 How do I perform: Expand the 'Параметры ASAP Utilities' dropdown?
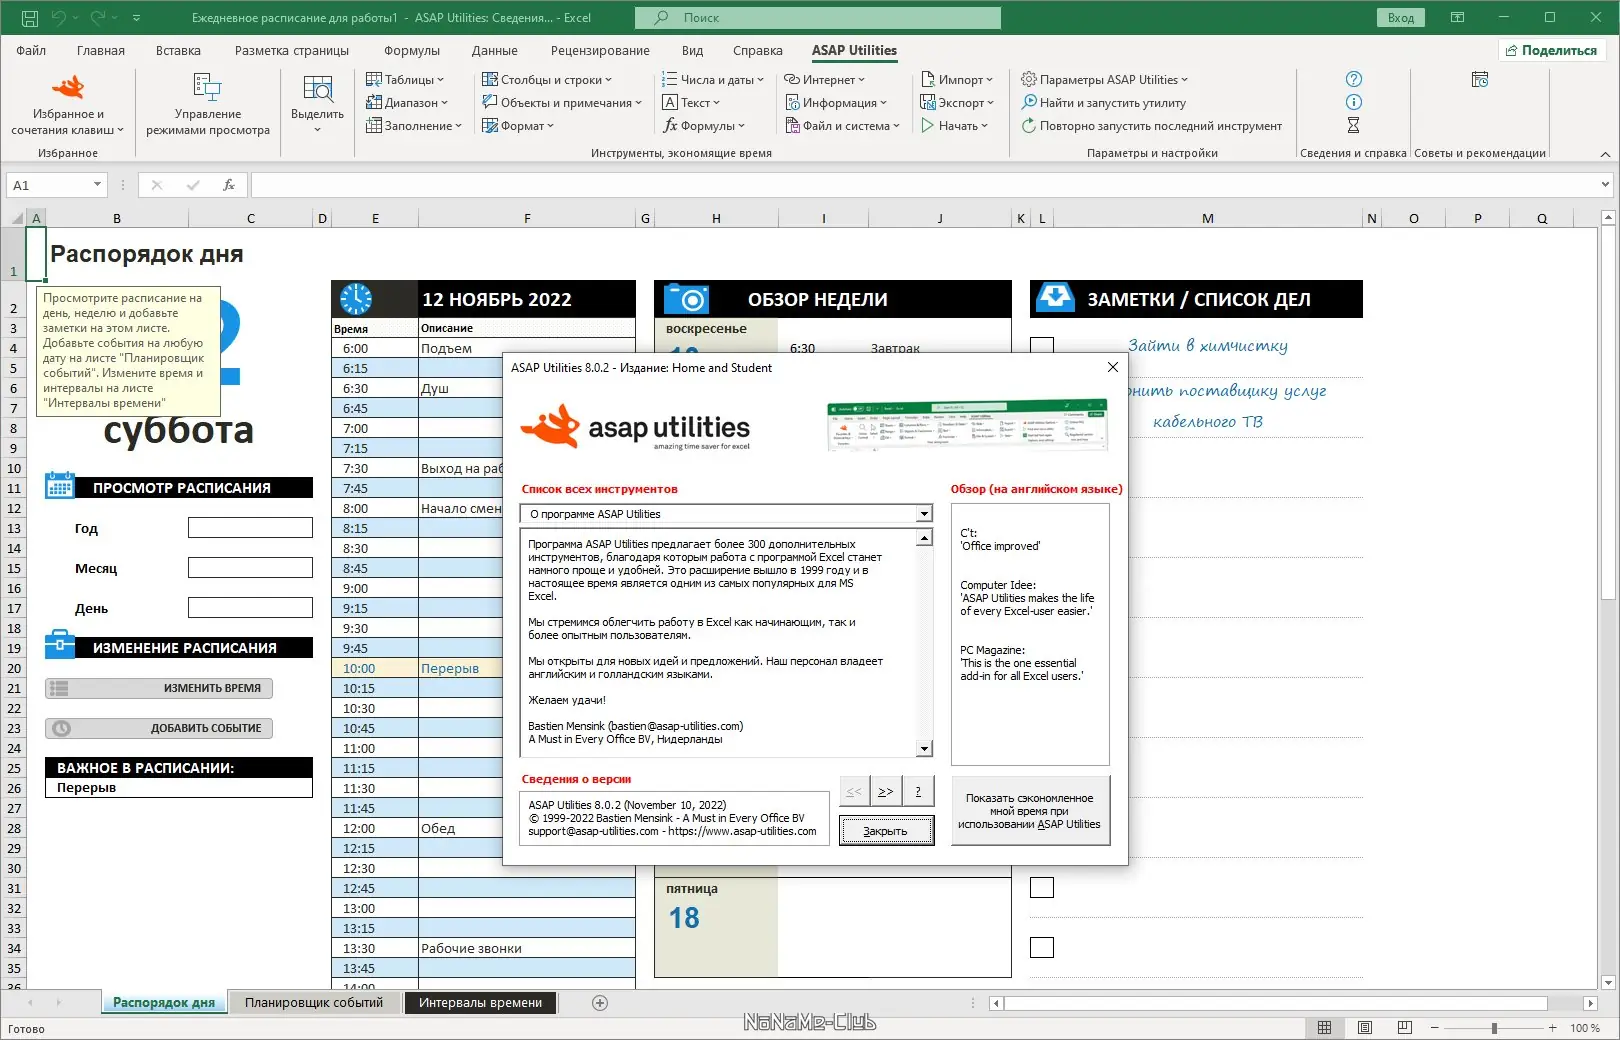1105,79
